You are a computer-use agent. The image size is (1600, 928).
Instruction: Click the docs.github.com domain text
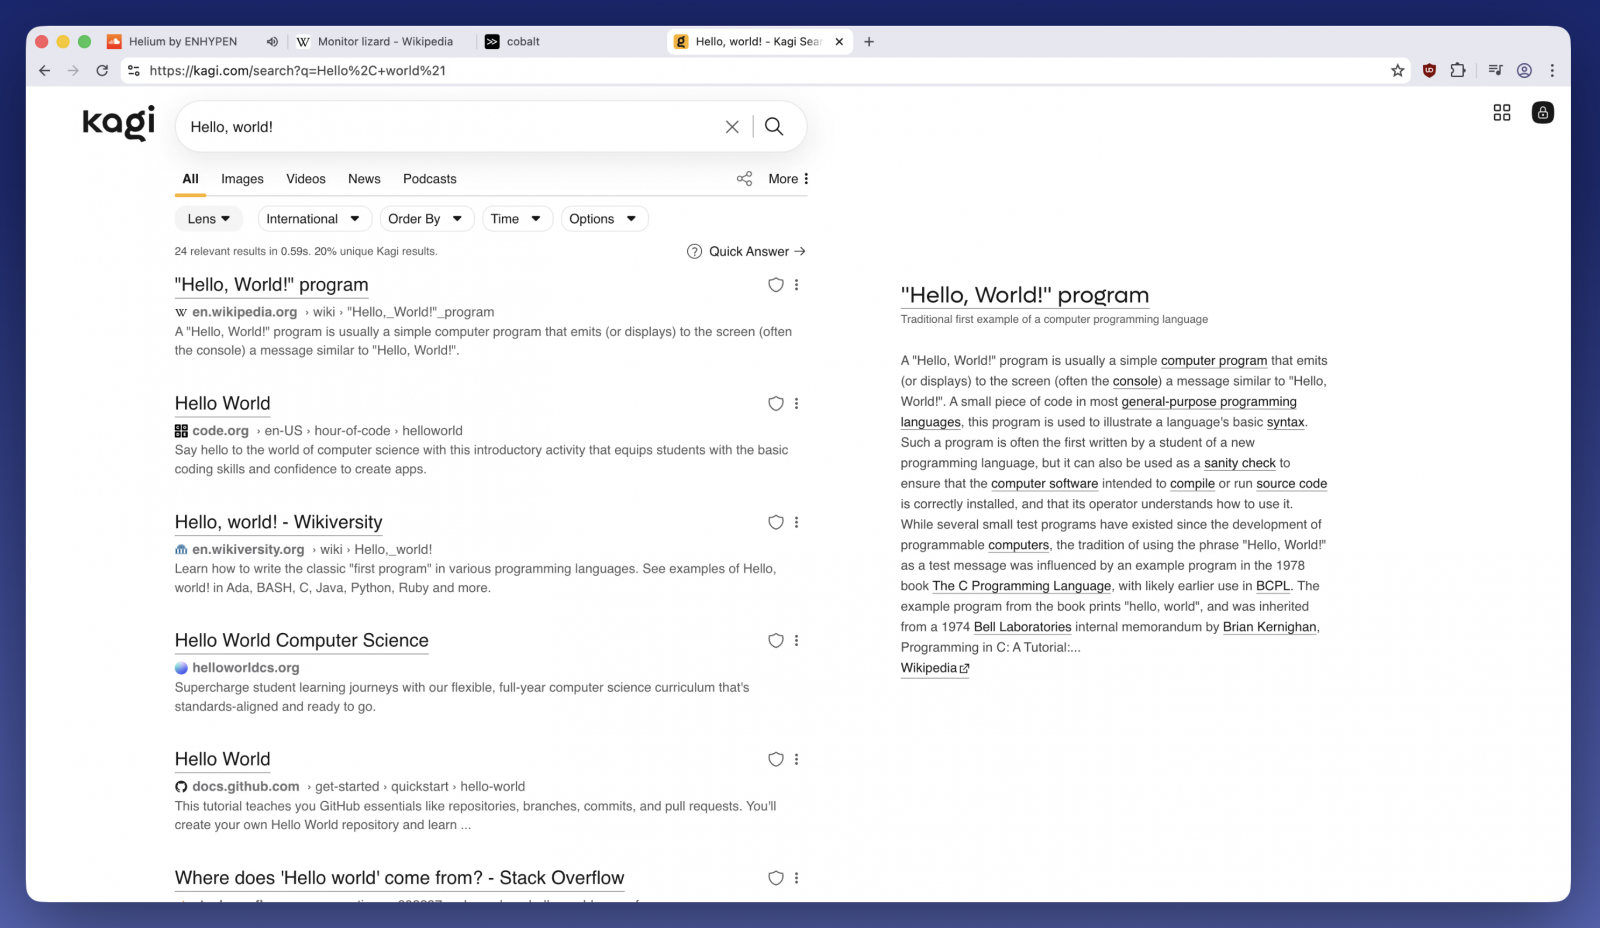[x=246, y=787]
